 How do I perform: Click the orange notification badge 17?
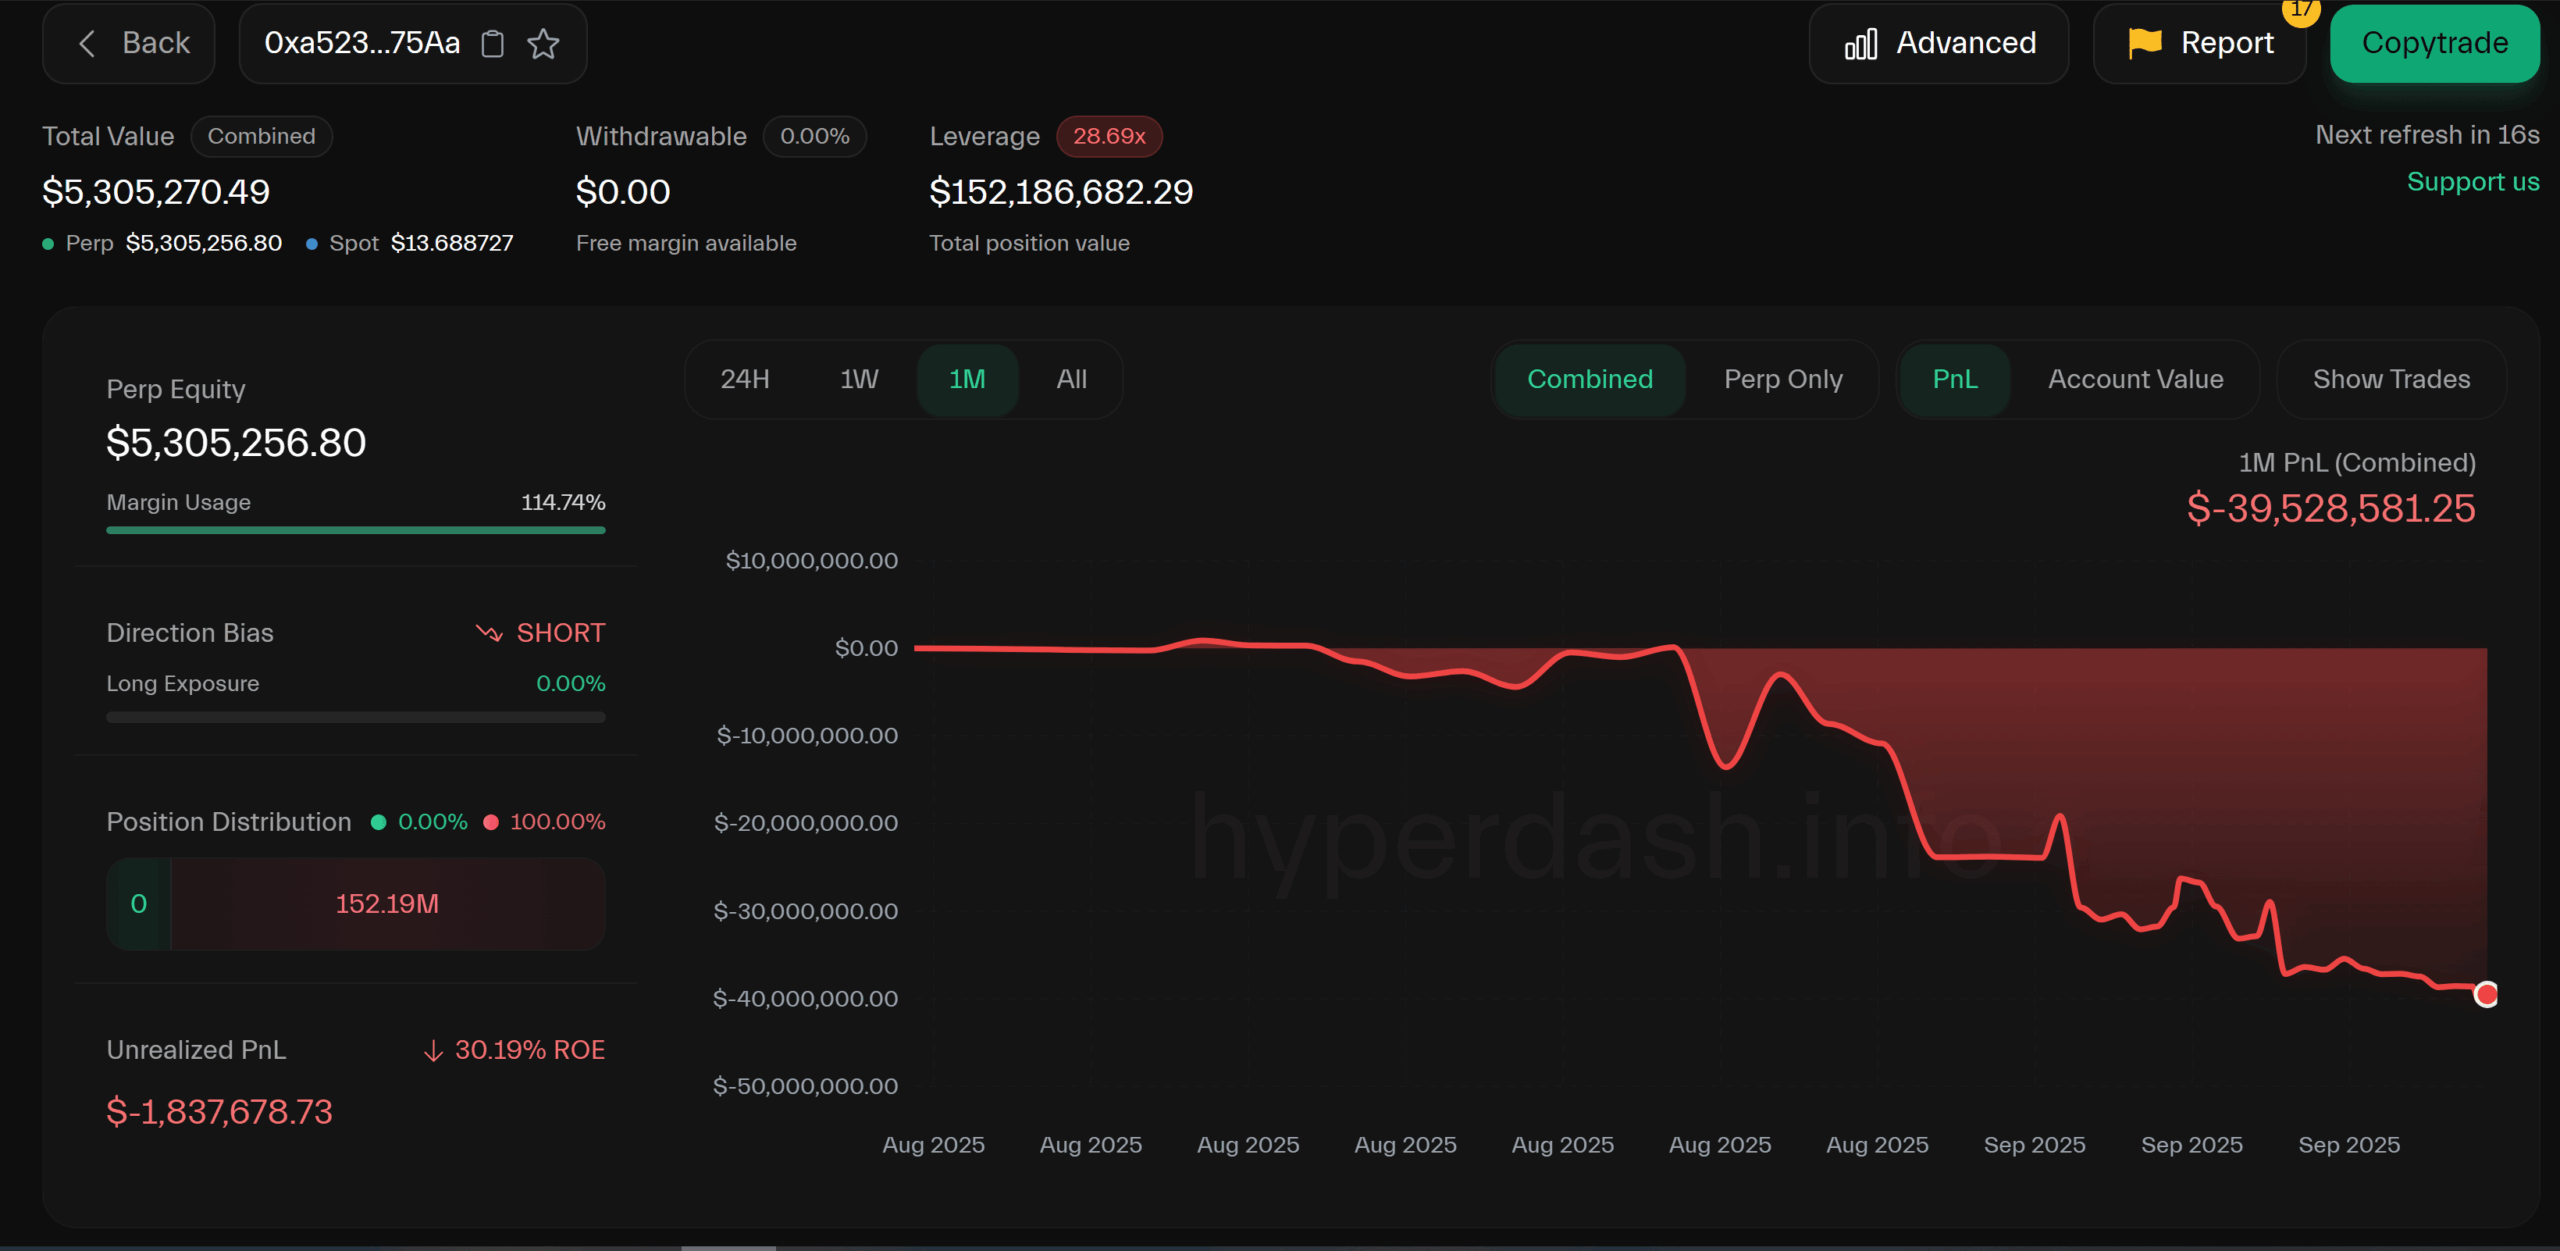point(2300,10)
